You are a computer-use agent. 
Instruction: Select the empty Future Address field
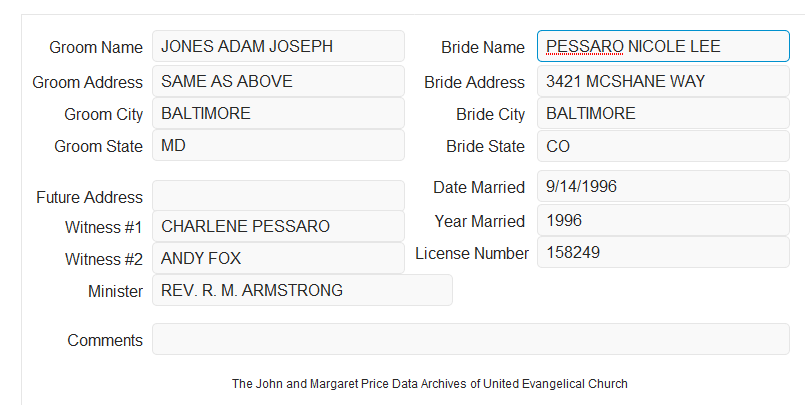pos(278,196)
